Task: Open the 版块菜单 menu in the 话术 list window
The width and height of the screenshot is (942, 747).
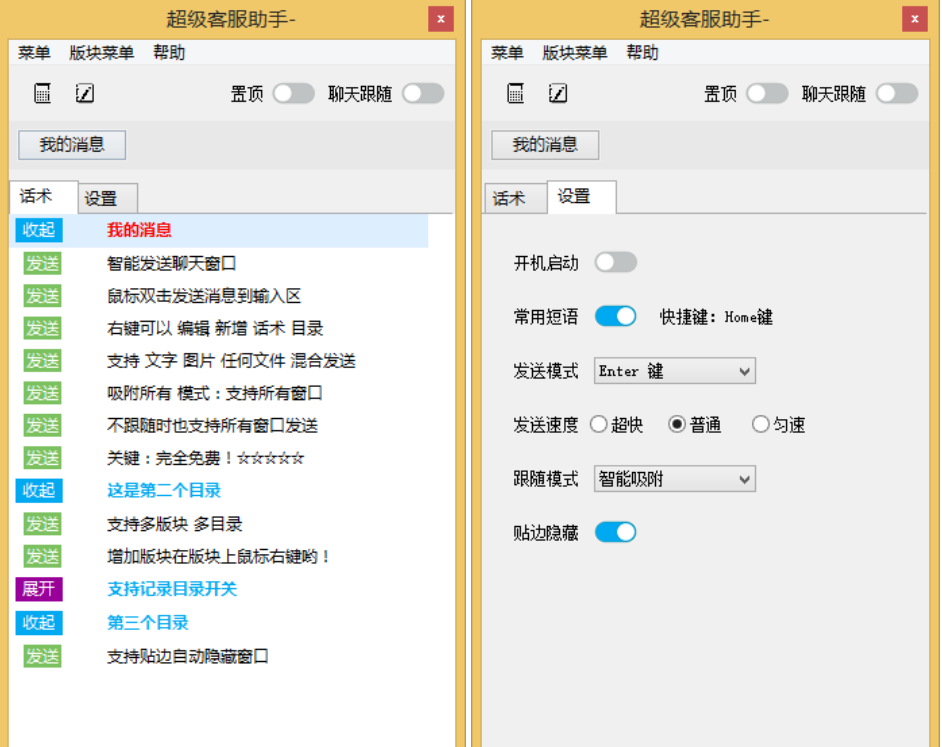Action: (101, 53)
